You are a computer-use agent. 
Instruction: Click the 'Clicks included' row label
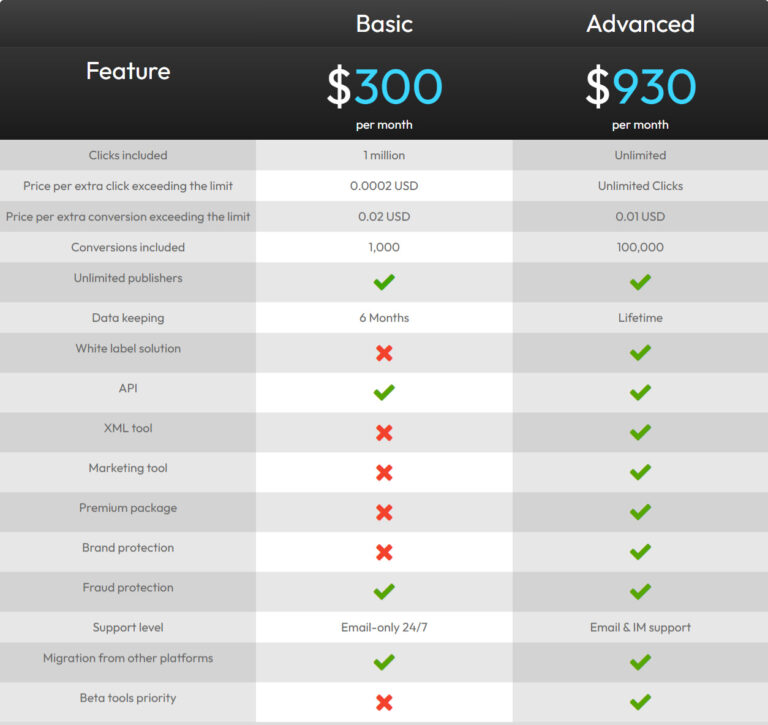[128, 155]
